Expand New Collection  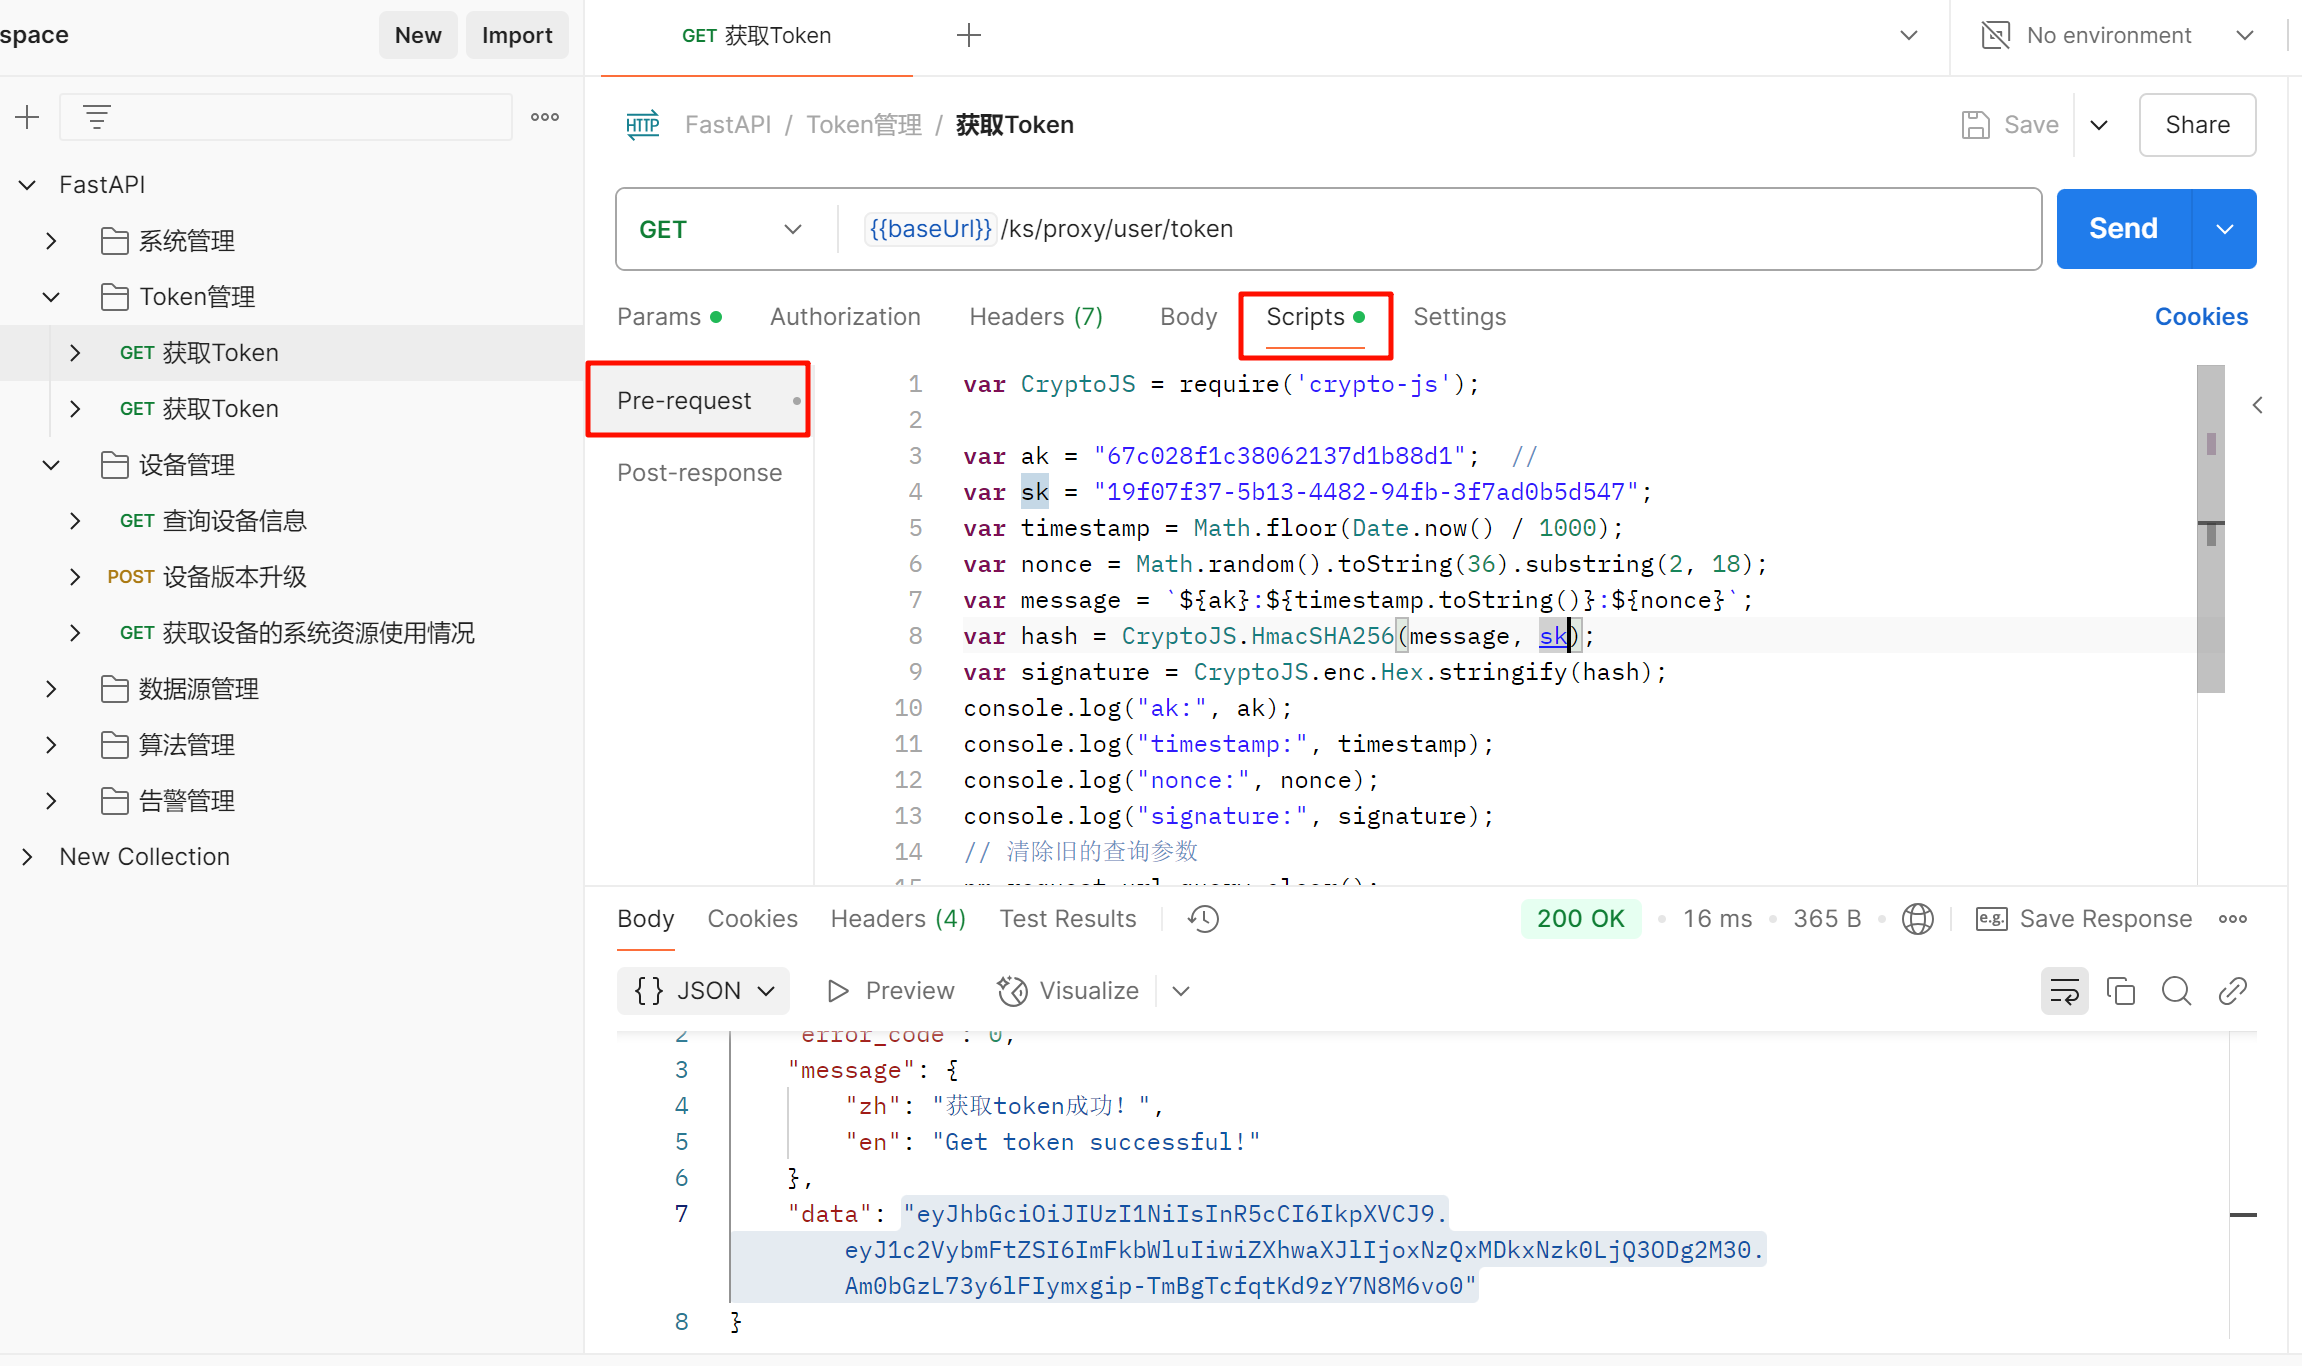point(28,857)
